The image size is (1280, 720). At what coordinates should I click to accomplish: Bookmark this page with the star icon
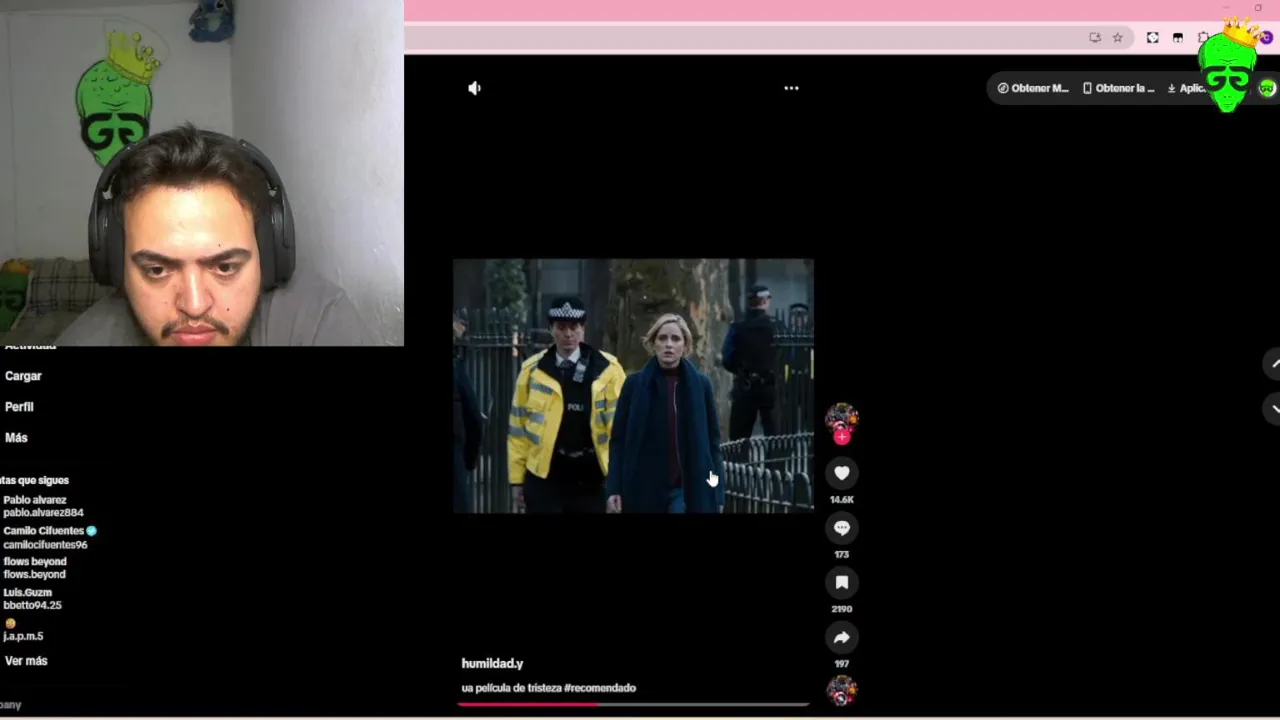pyautogui.click(x=1118, y=38)
